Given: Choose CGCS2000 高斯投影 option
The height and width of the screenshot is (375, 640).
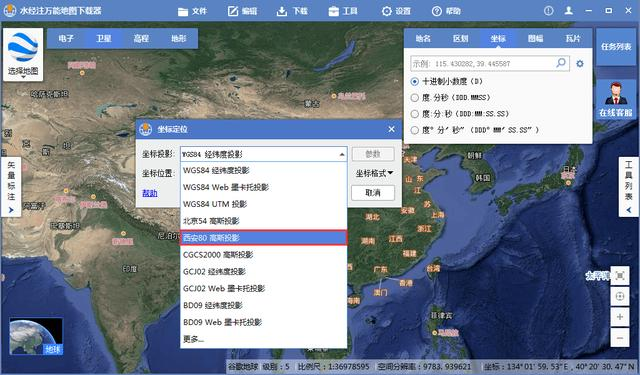Looking at the screenshot, I should [263, 255].
